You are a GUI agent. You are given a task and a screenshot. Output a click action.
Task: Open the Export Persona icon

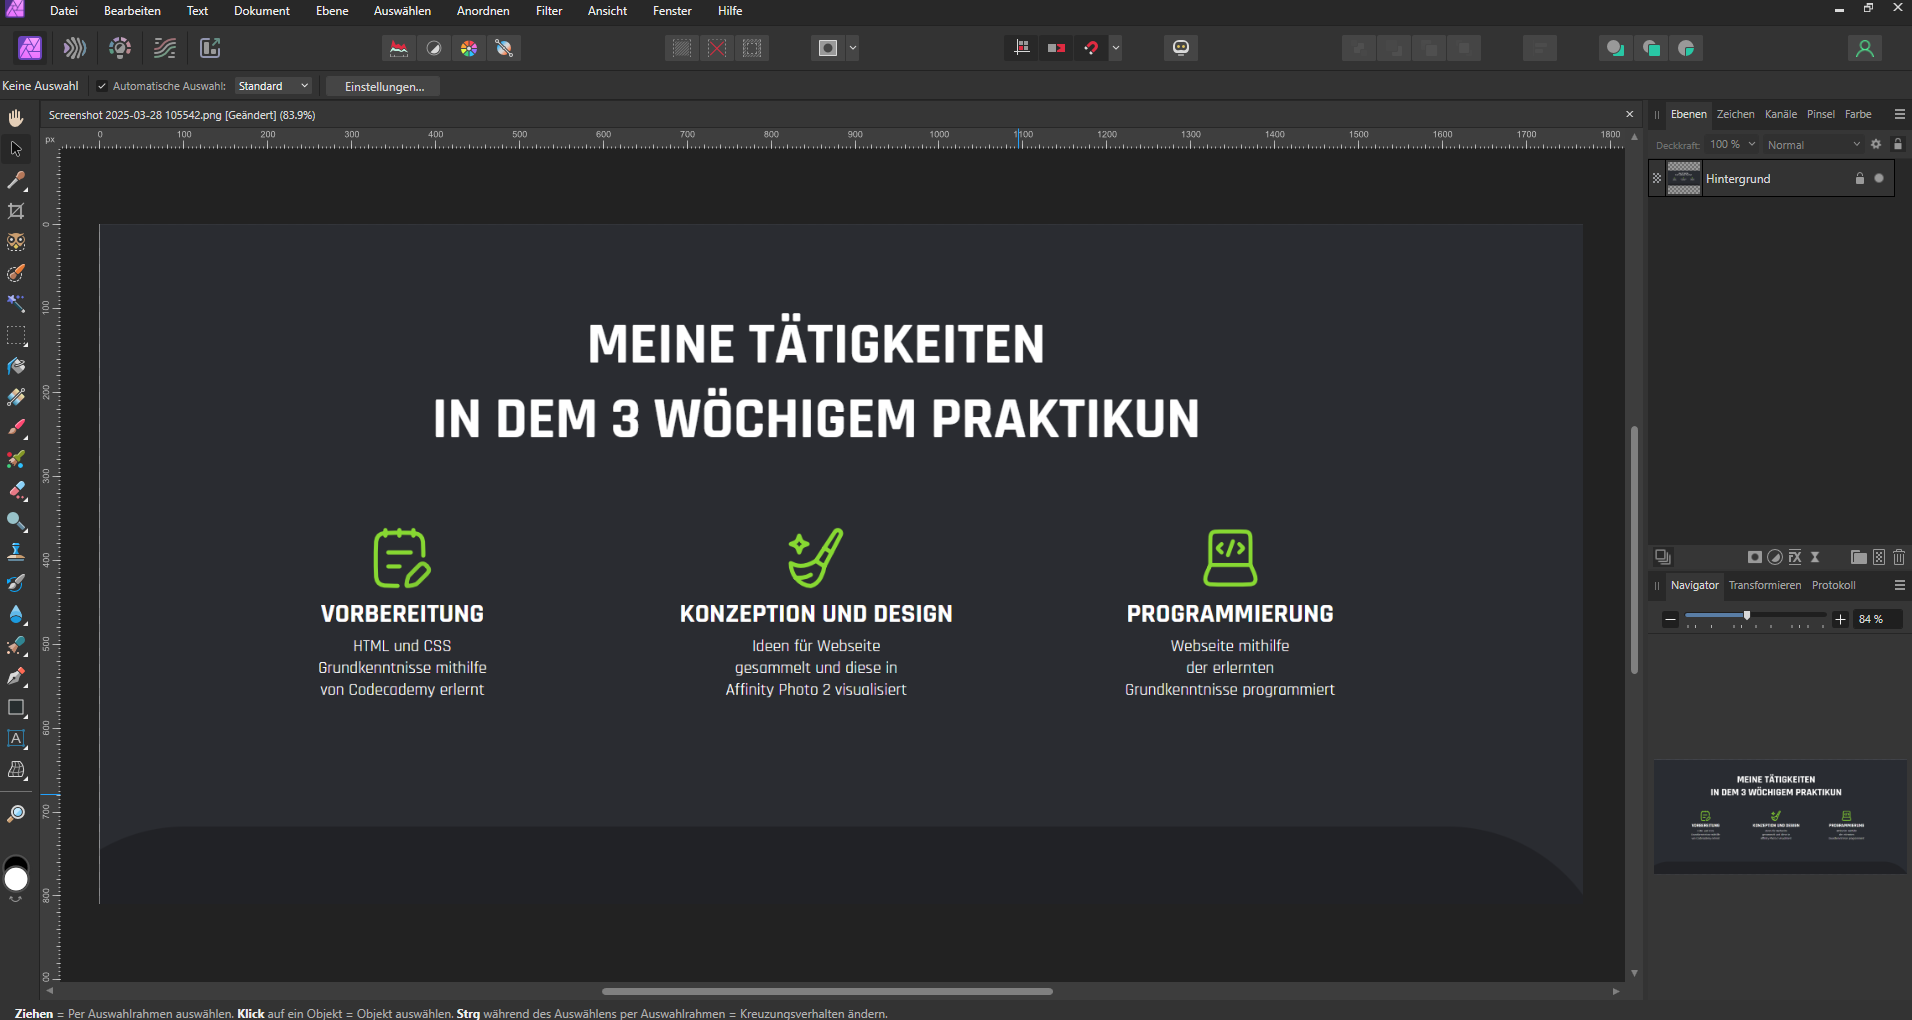210,48
